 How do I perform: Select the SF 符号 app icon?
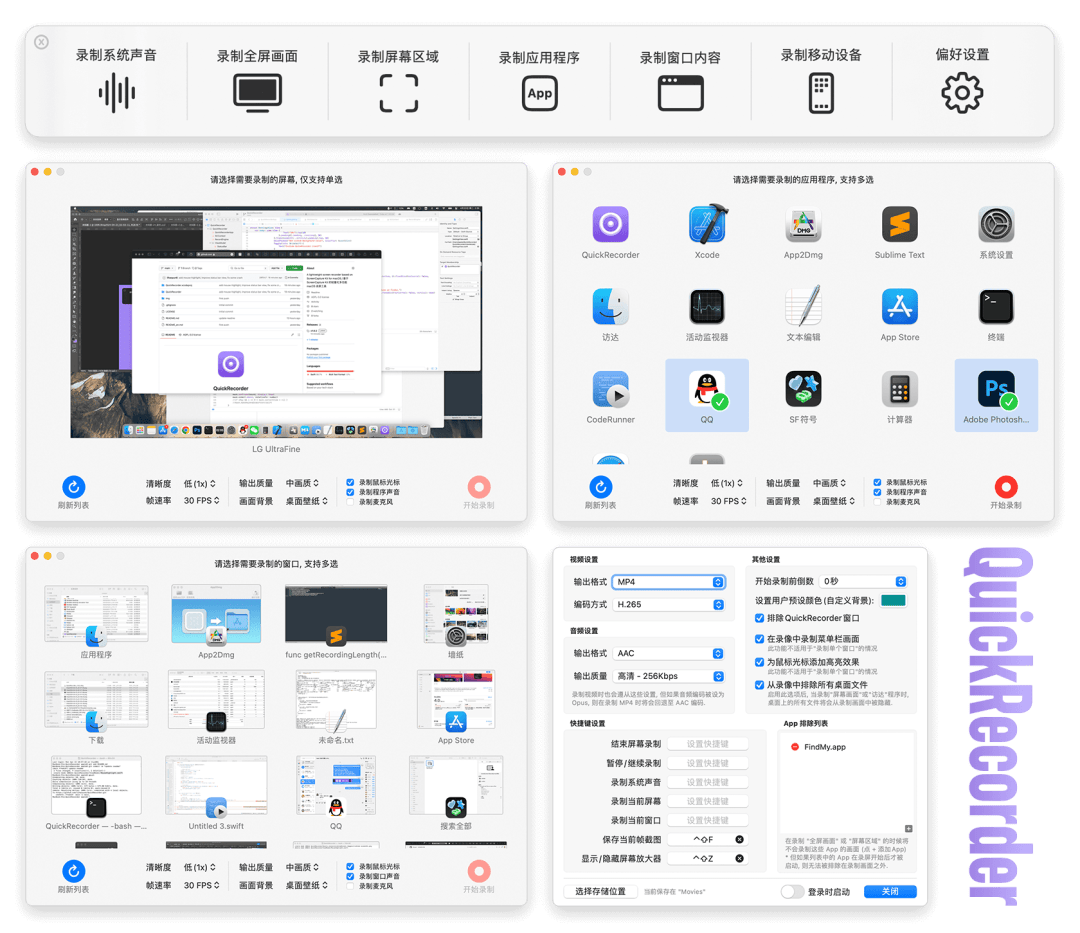[x=803, y=389]
